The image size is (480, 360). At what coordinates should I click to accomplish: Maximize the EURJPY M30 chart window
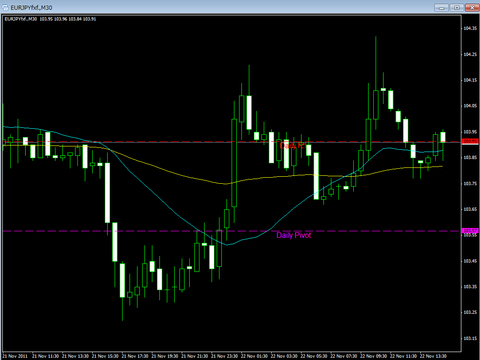[457, 7]
